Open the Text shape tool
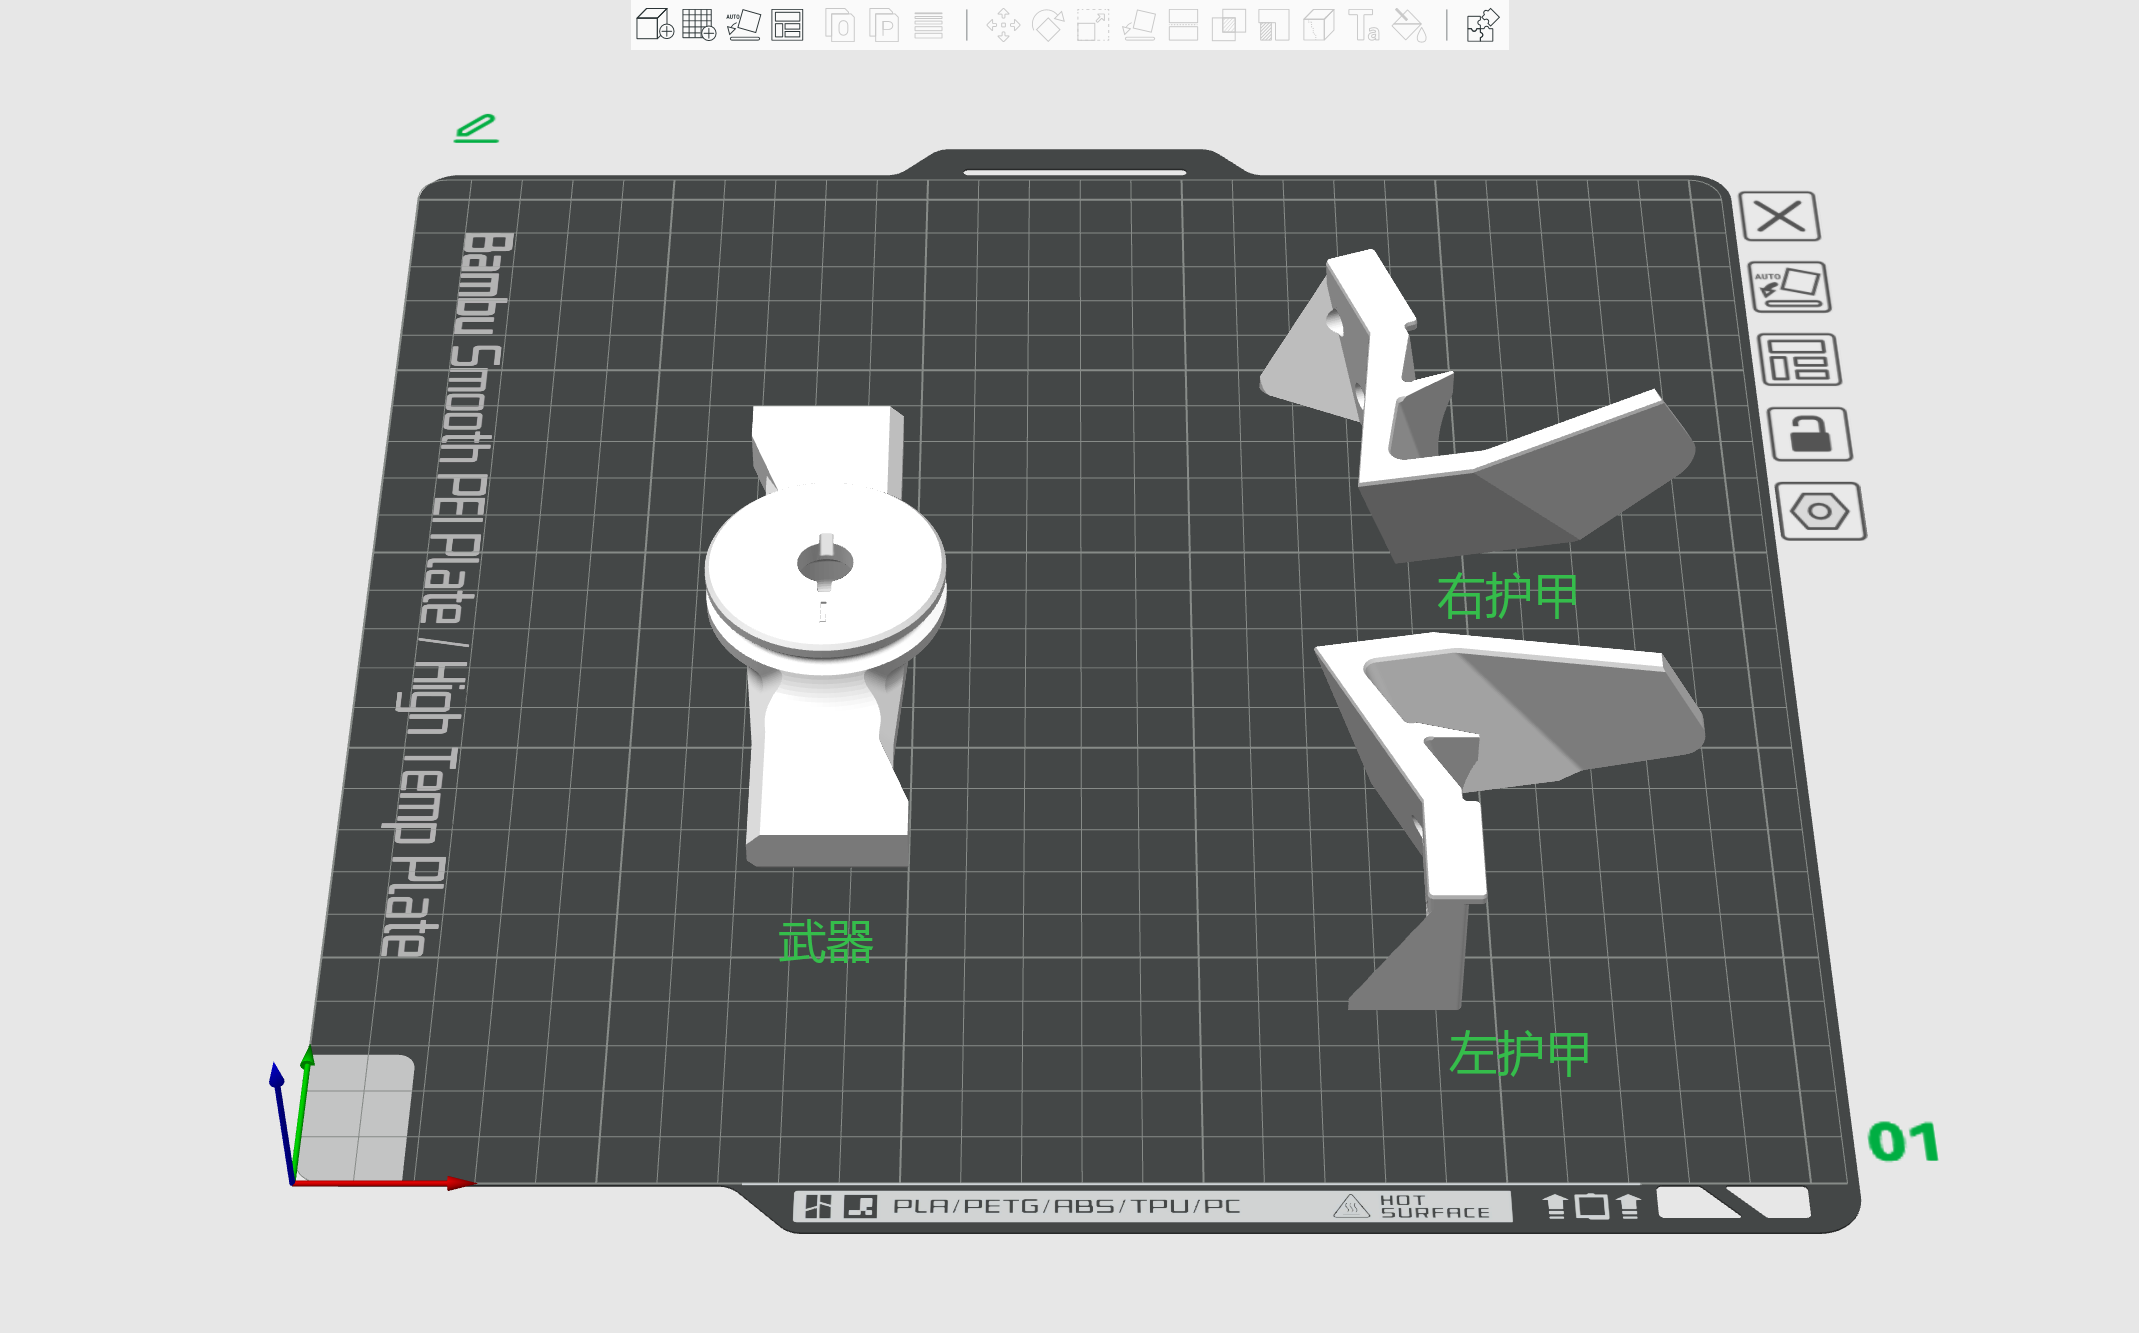This screenshot has width=2139, height=1333. (x=1364, y=25)
